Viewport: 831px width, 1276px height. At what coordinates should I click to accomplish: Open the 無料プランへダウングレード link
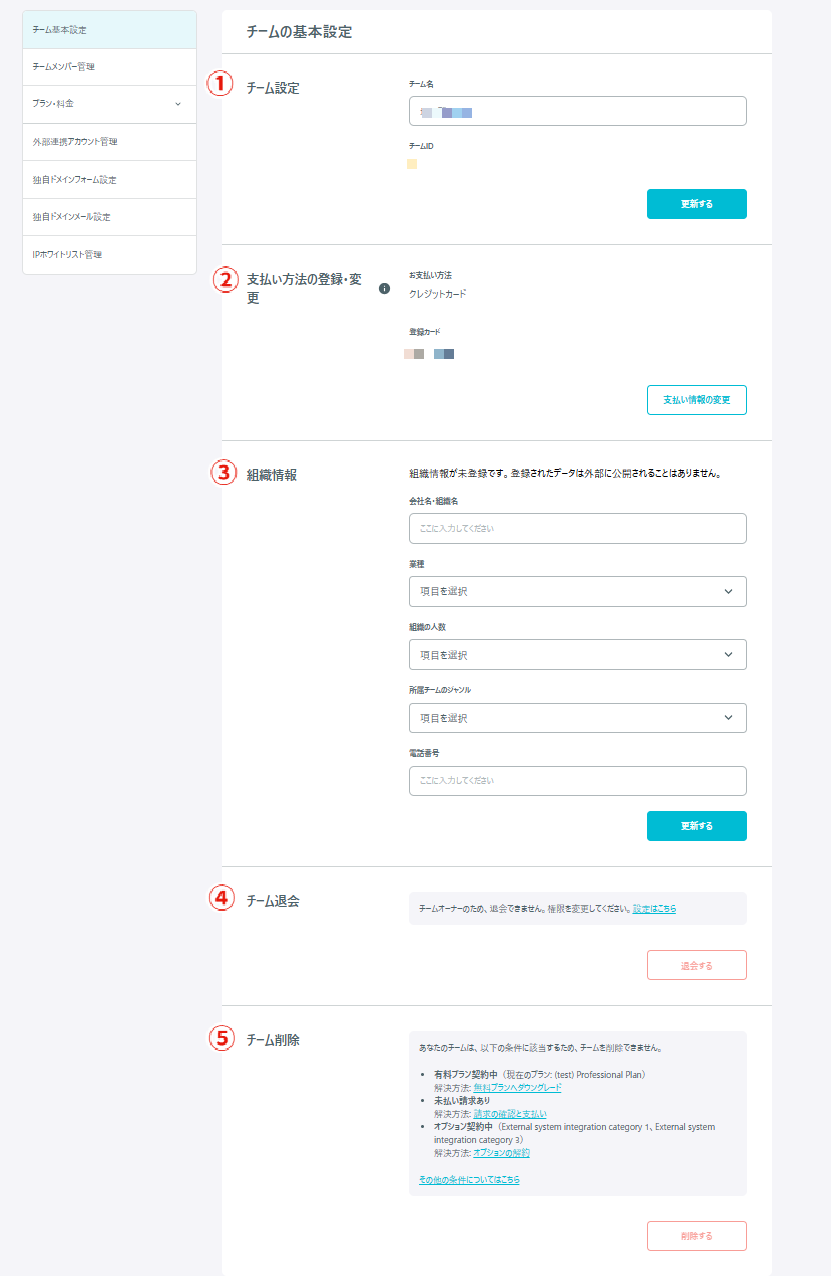517,1088
